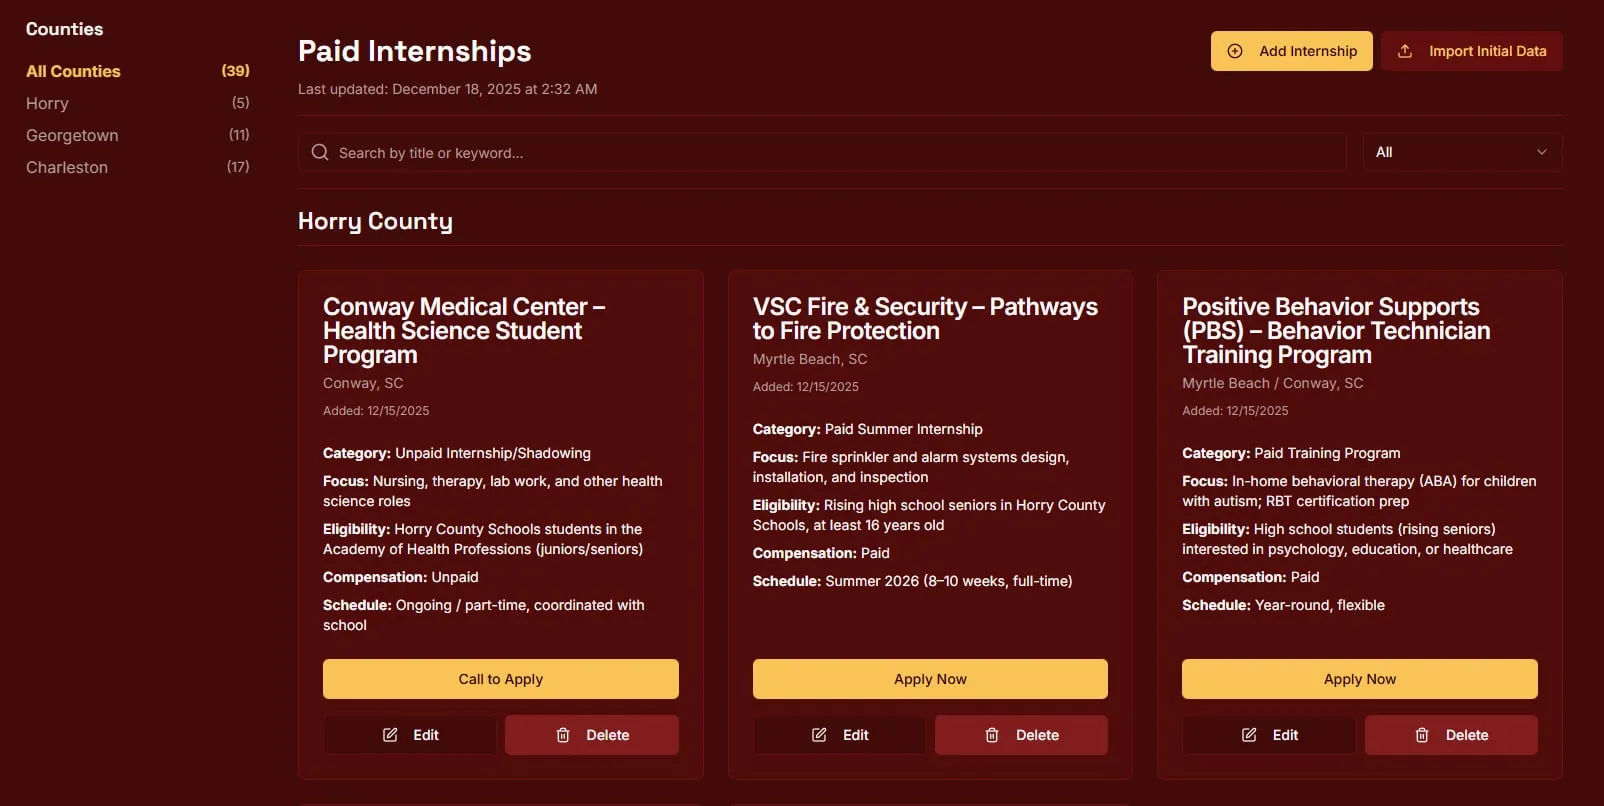Click the plus icon on Add Internship
This screenshot has width=1604, height=806.
click(1235, 51)
